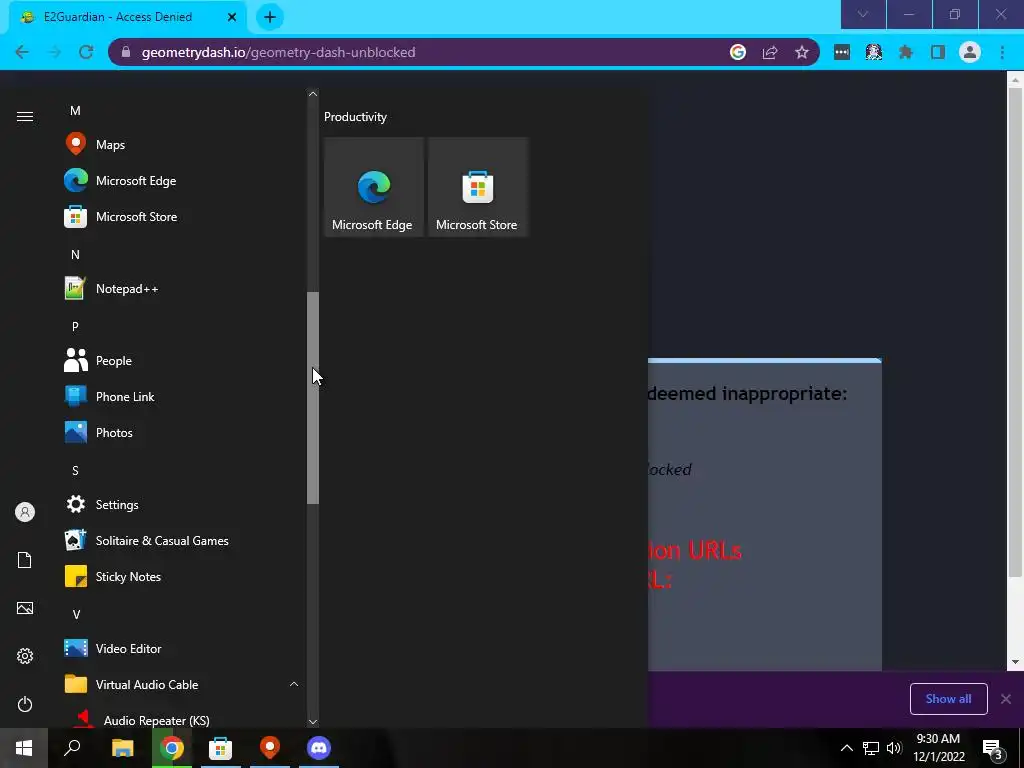Collapse the Virtual Audio Cable folder
This screenshot has height=768, width=1024.
(x=294, y=684)
